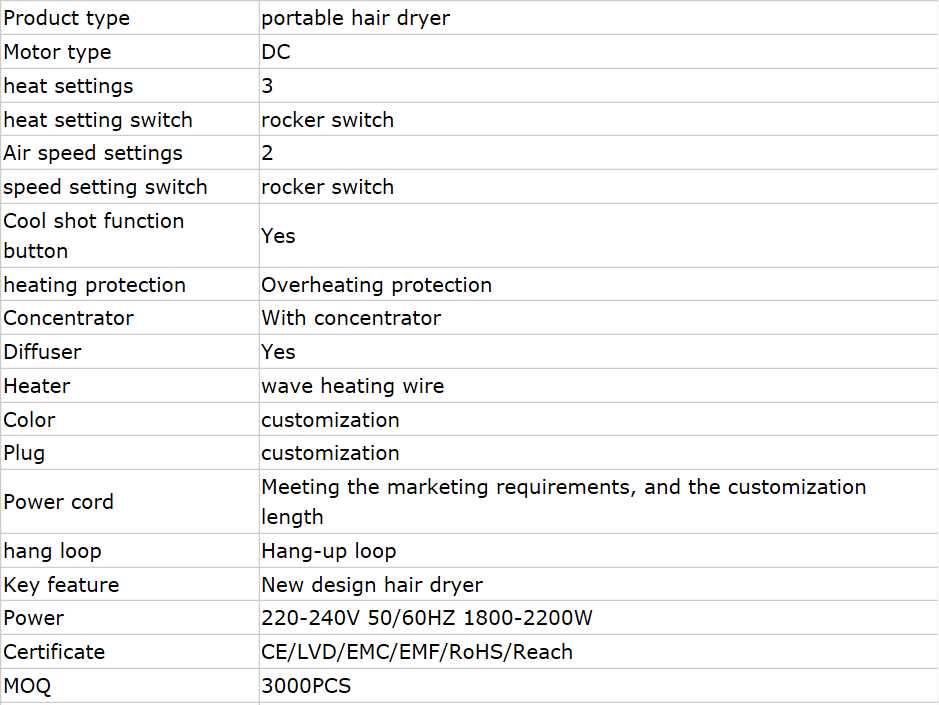Select the 'DC' motor type value
This screenshot has width=939, height=705.
[x=276, y=52]
